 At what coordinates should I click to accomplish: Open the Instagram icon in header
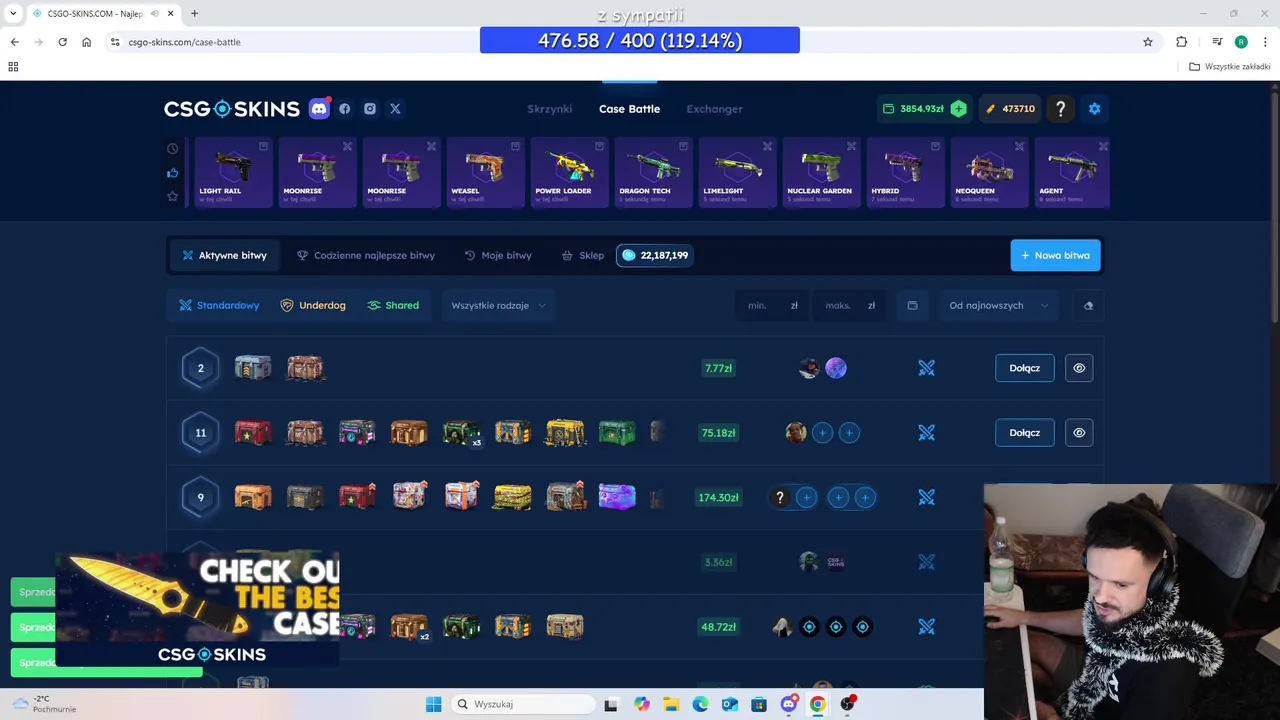tap(370, 109)
